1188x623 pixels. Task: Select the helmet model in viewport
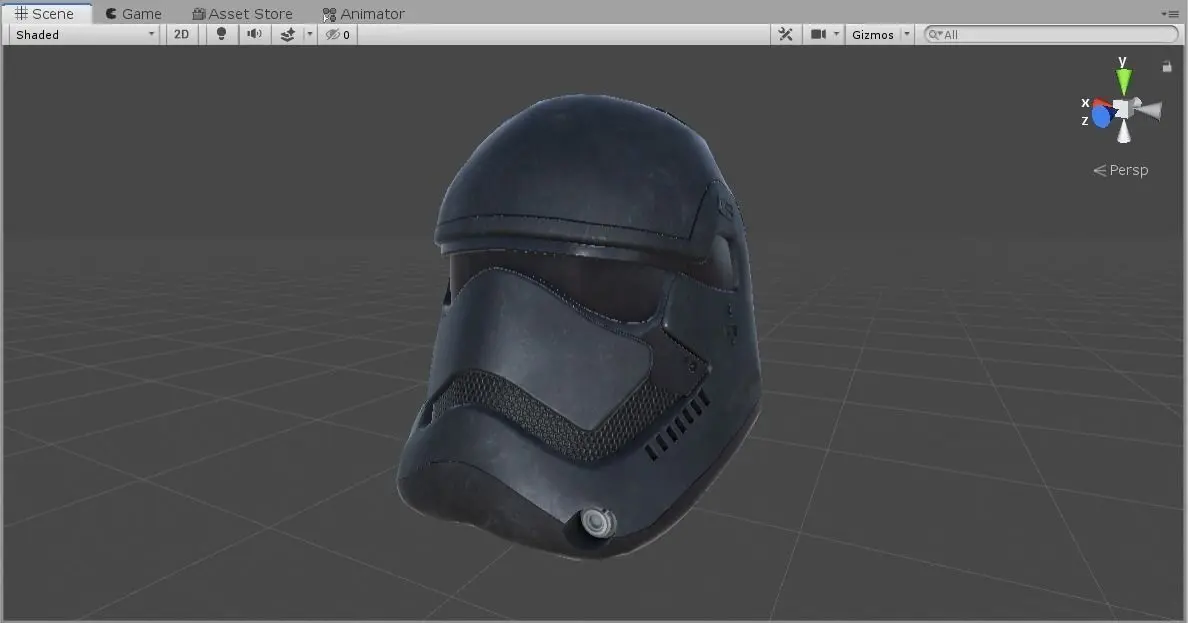pyautogui.click(x=580, y=326)
